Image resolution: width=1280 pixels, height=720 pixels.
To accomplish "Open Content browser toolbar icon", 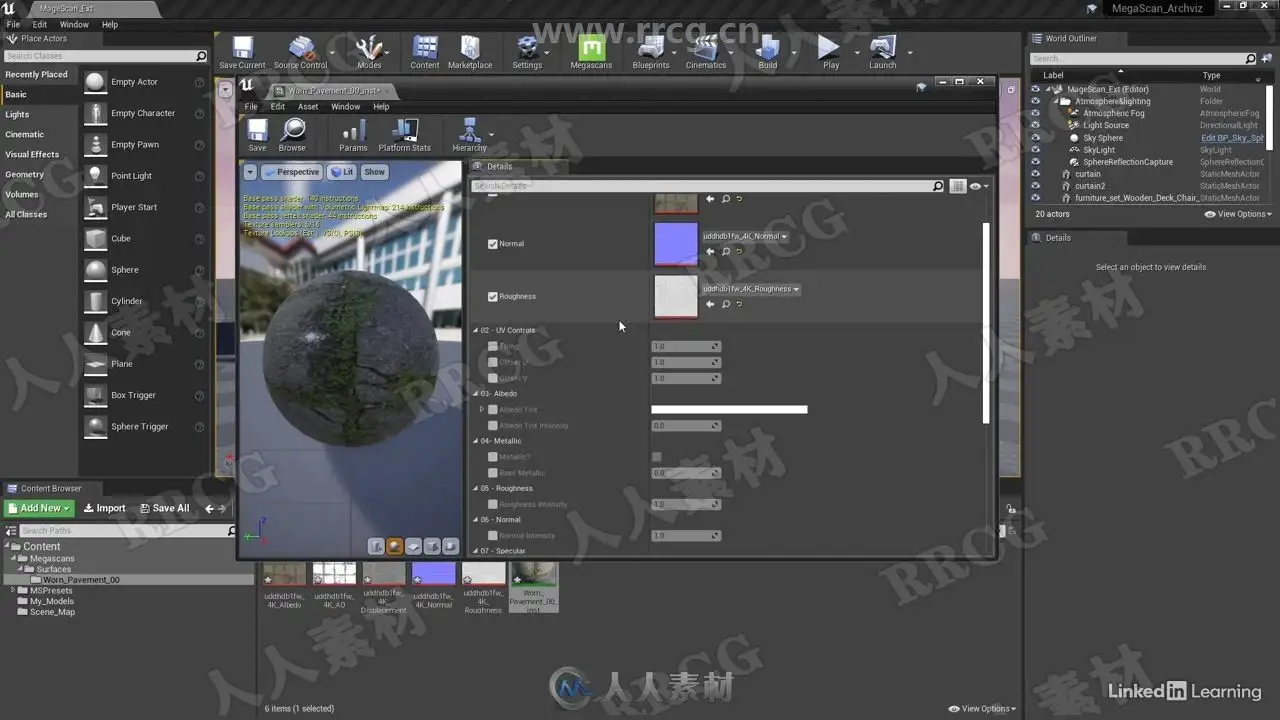I will [x=425, y=53].
